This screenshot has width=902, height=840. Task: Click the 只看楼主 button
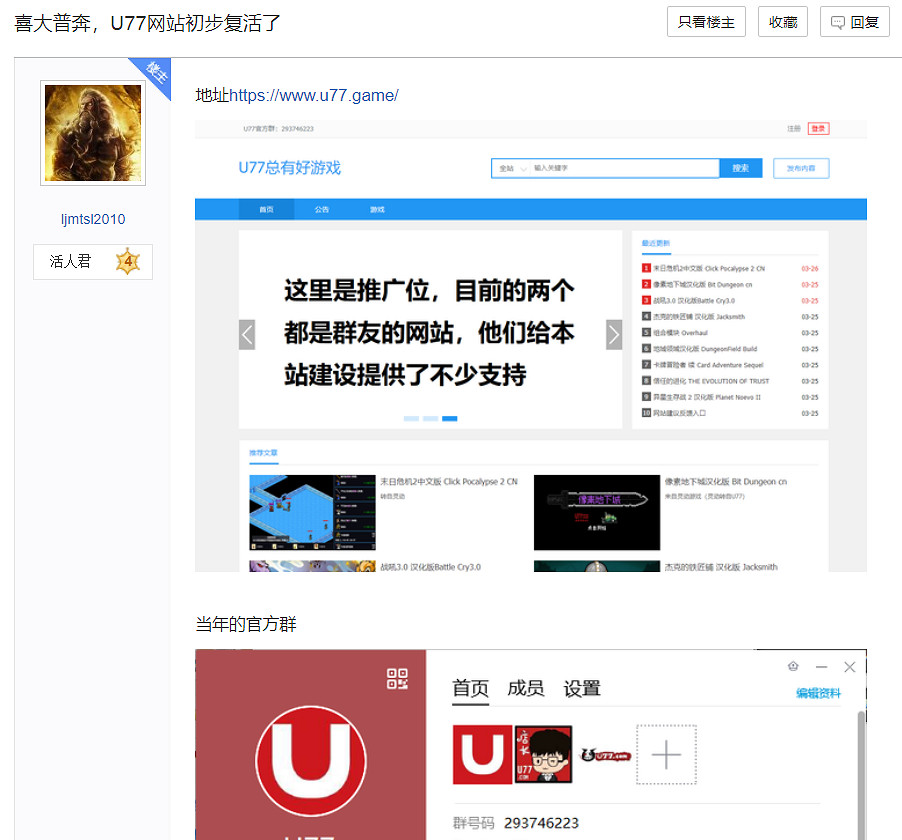click(705, 21)
